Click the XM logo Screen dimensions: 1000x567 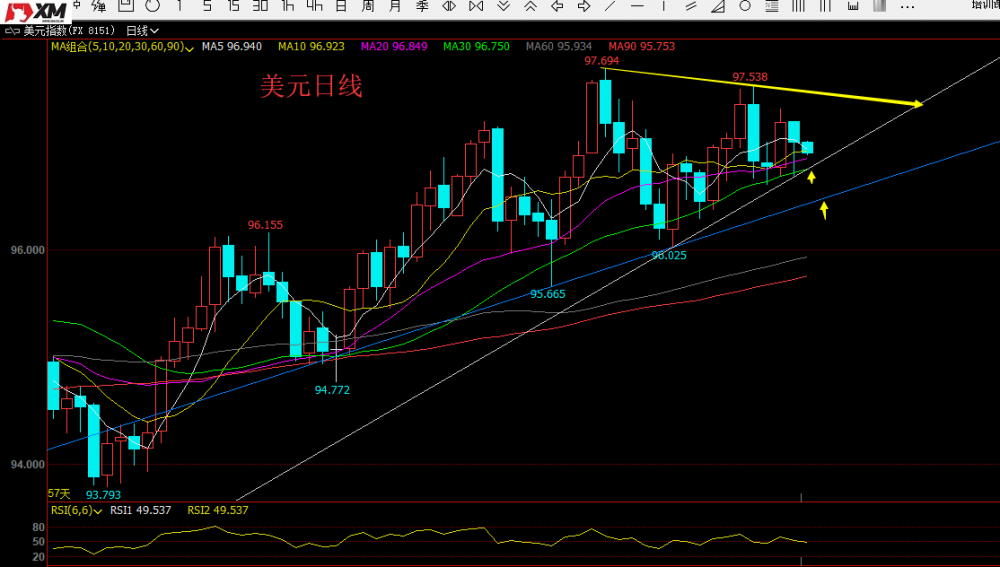tap(36, 11)
